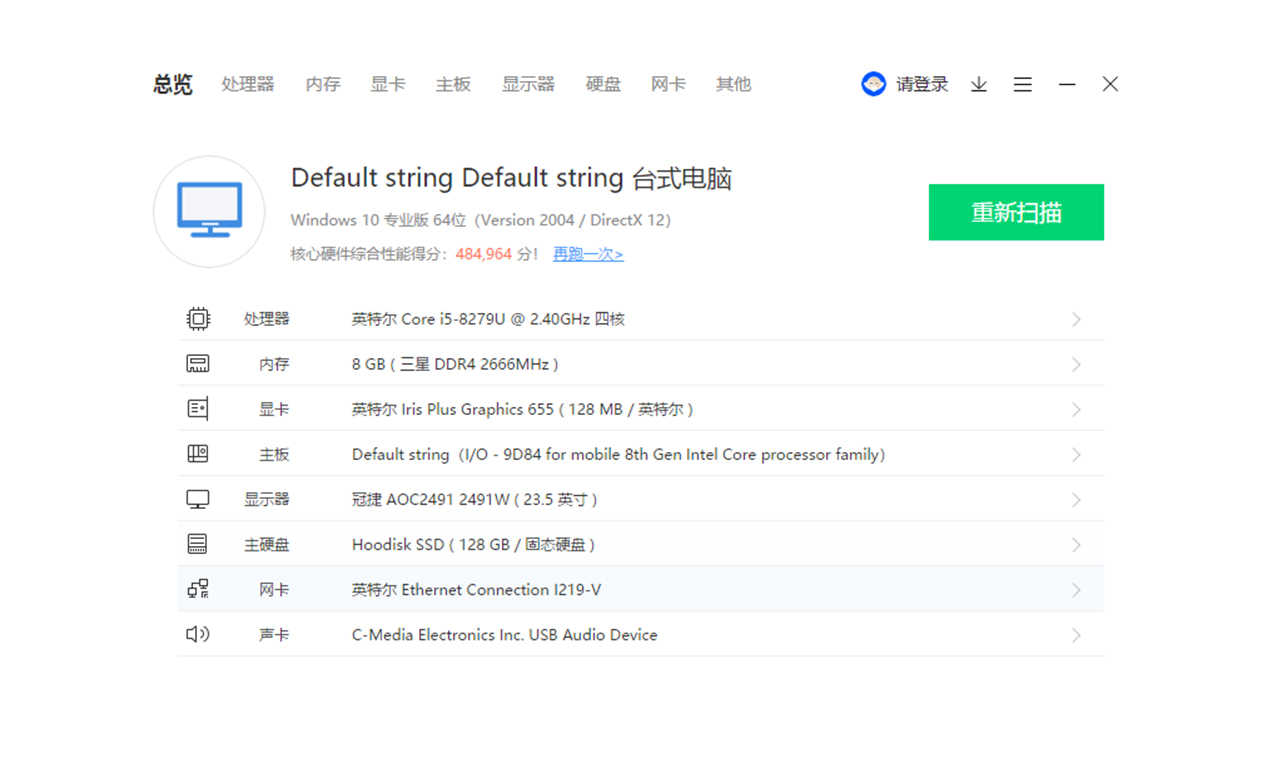Image resolution: width=1262 pixels, height=778 pixels.
Task: Click the processor chip icon beside 处理器
Action: [x=198, y=318]
